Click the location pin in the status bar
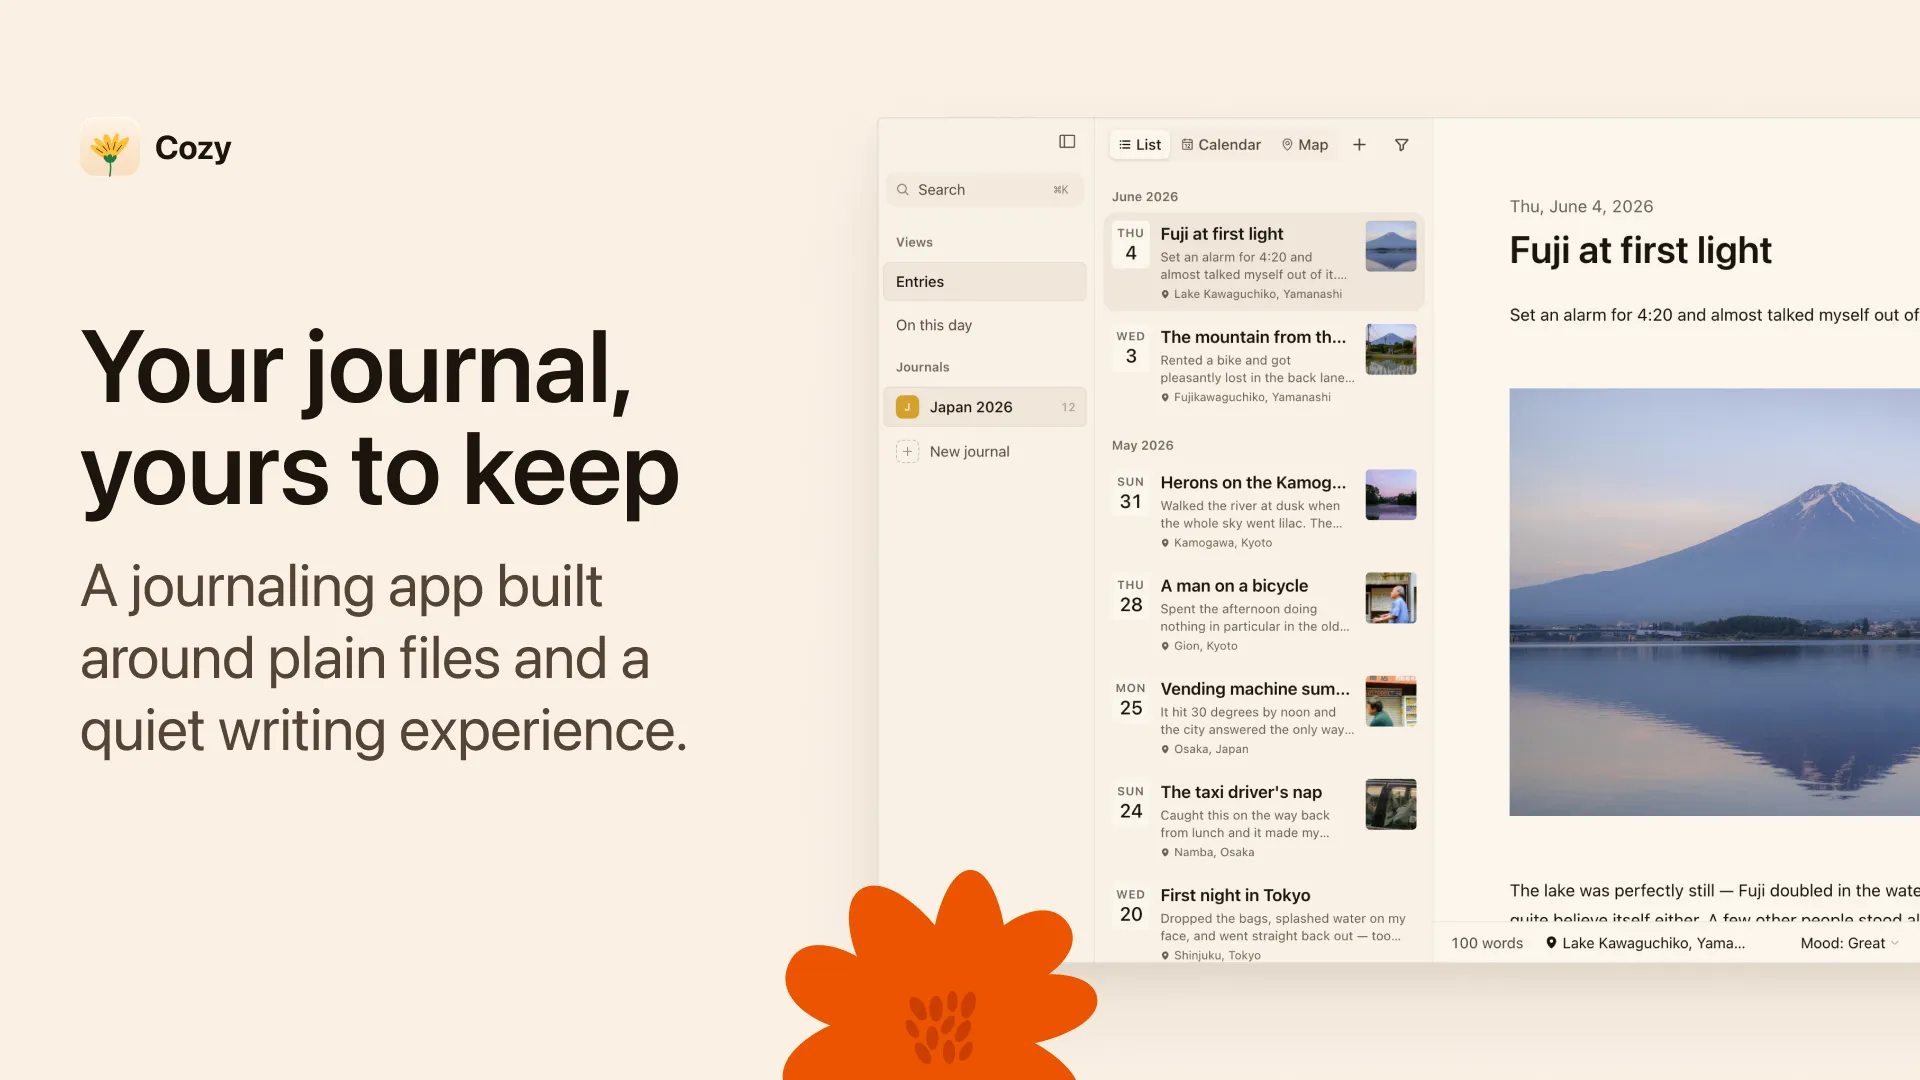 (x=1551, y=943)
